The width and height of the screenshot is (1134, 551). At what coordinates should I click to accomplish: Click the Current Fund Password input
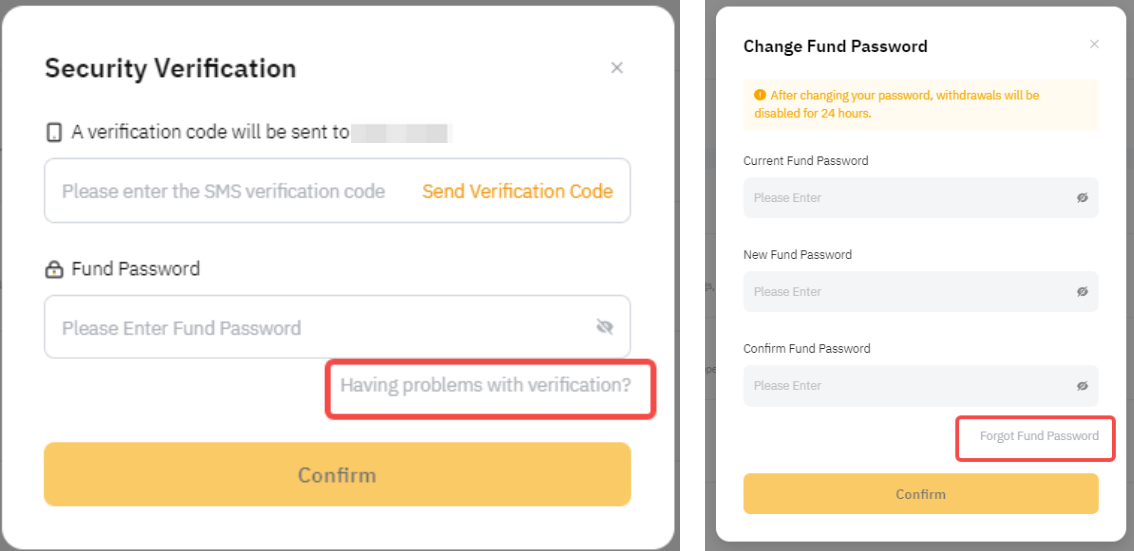900,198
